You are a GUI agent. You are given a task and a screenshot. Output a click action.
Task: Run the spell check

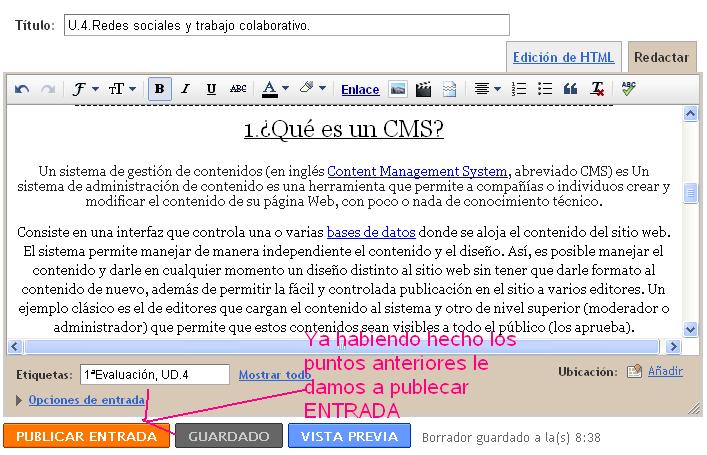pos(628,88)
